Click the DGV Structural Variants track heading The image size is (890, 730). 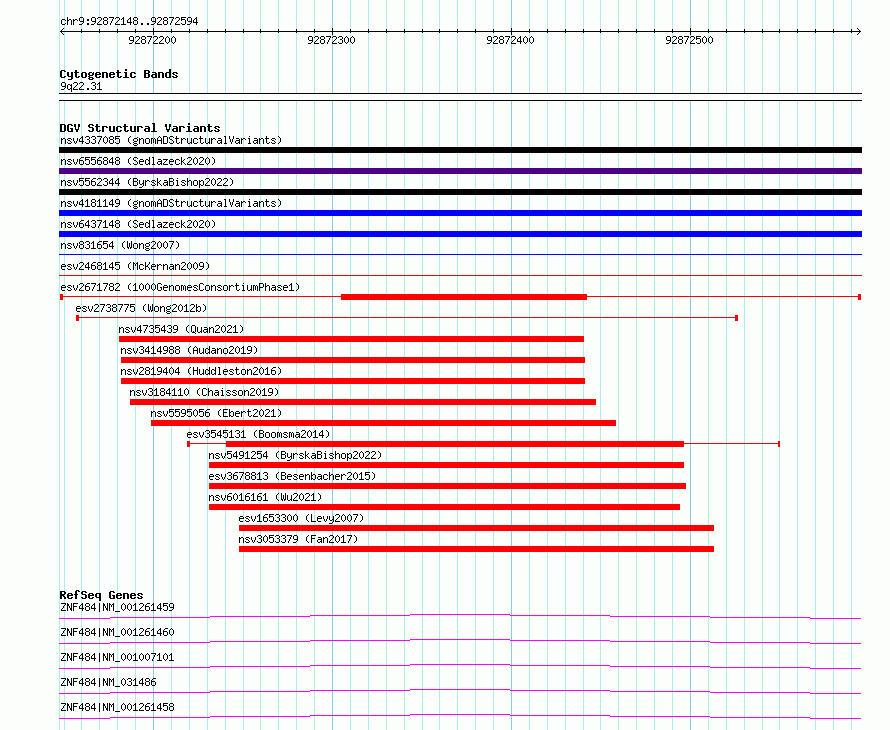coord(140,128)
